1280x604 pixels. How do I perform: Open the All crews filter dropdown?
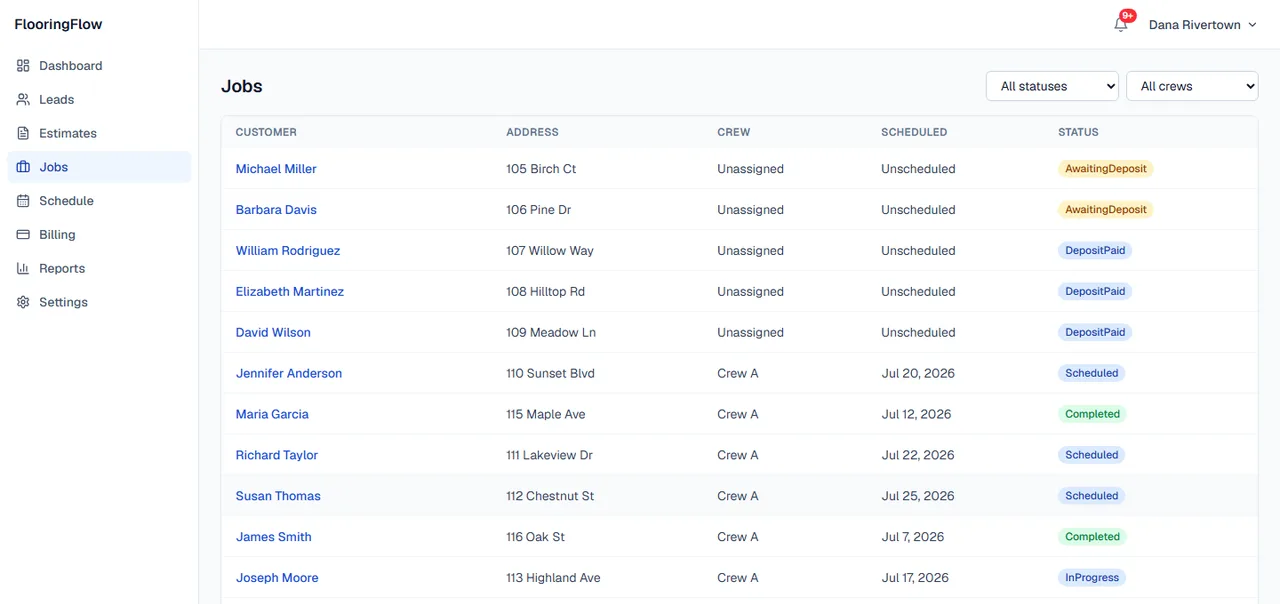1192,86
